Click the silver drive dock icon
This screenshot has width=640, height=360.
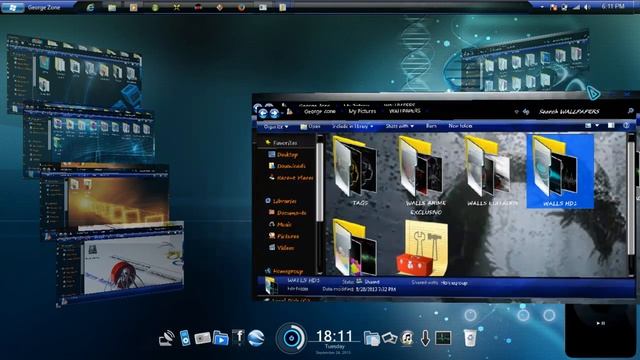pyautogui.click(x=202, y=338)
